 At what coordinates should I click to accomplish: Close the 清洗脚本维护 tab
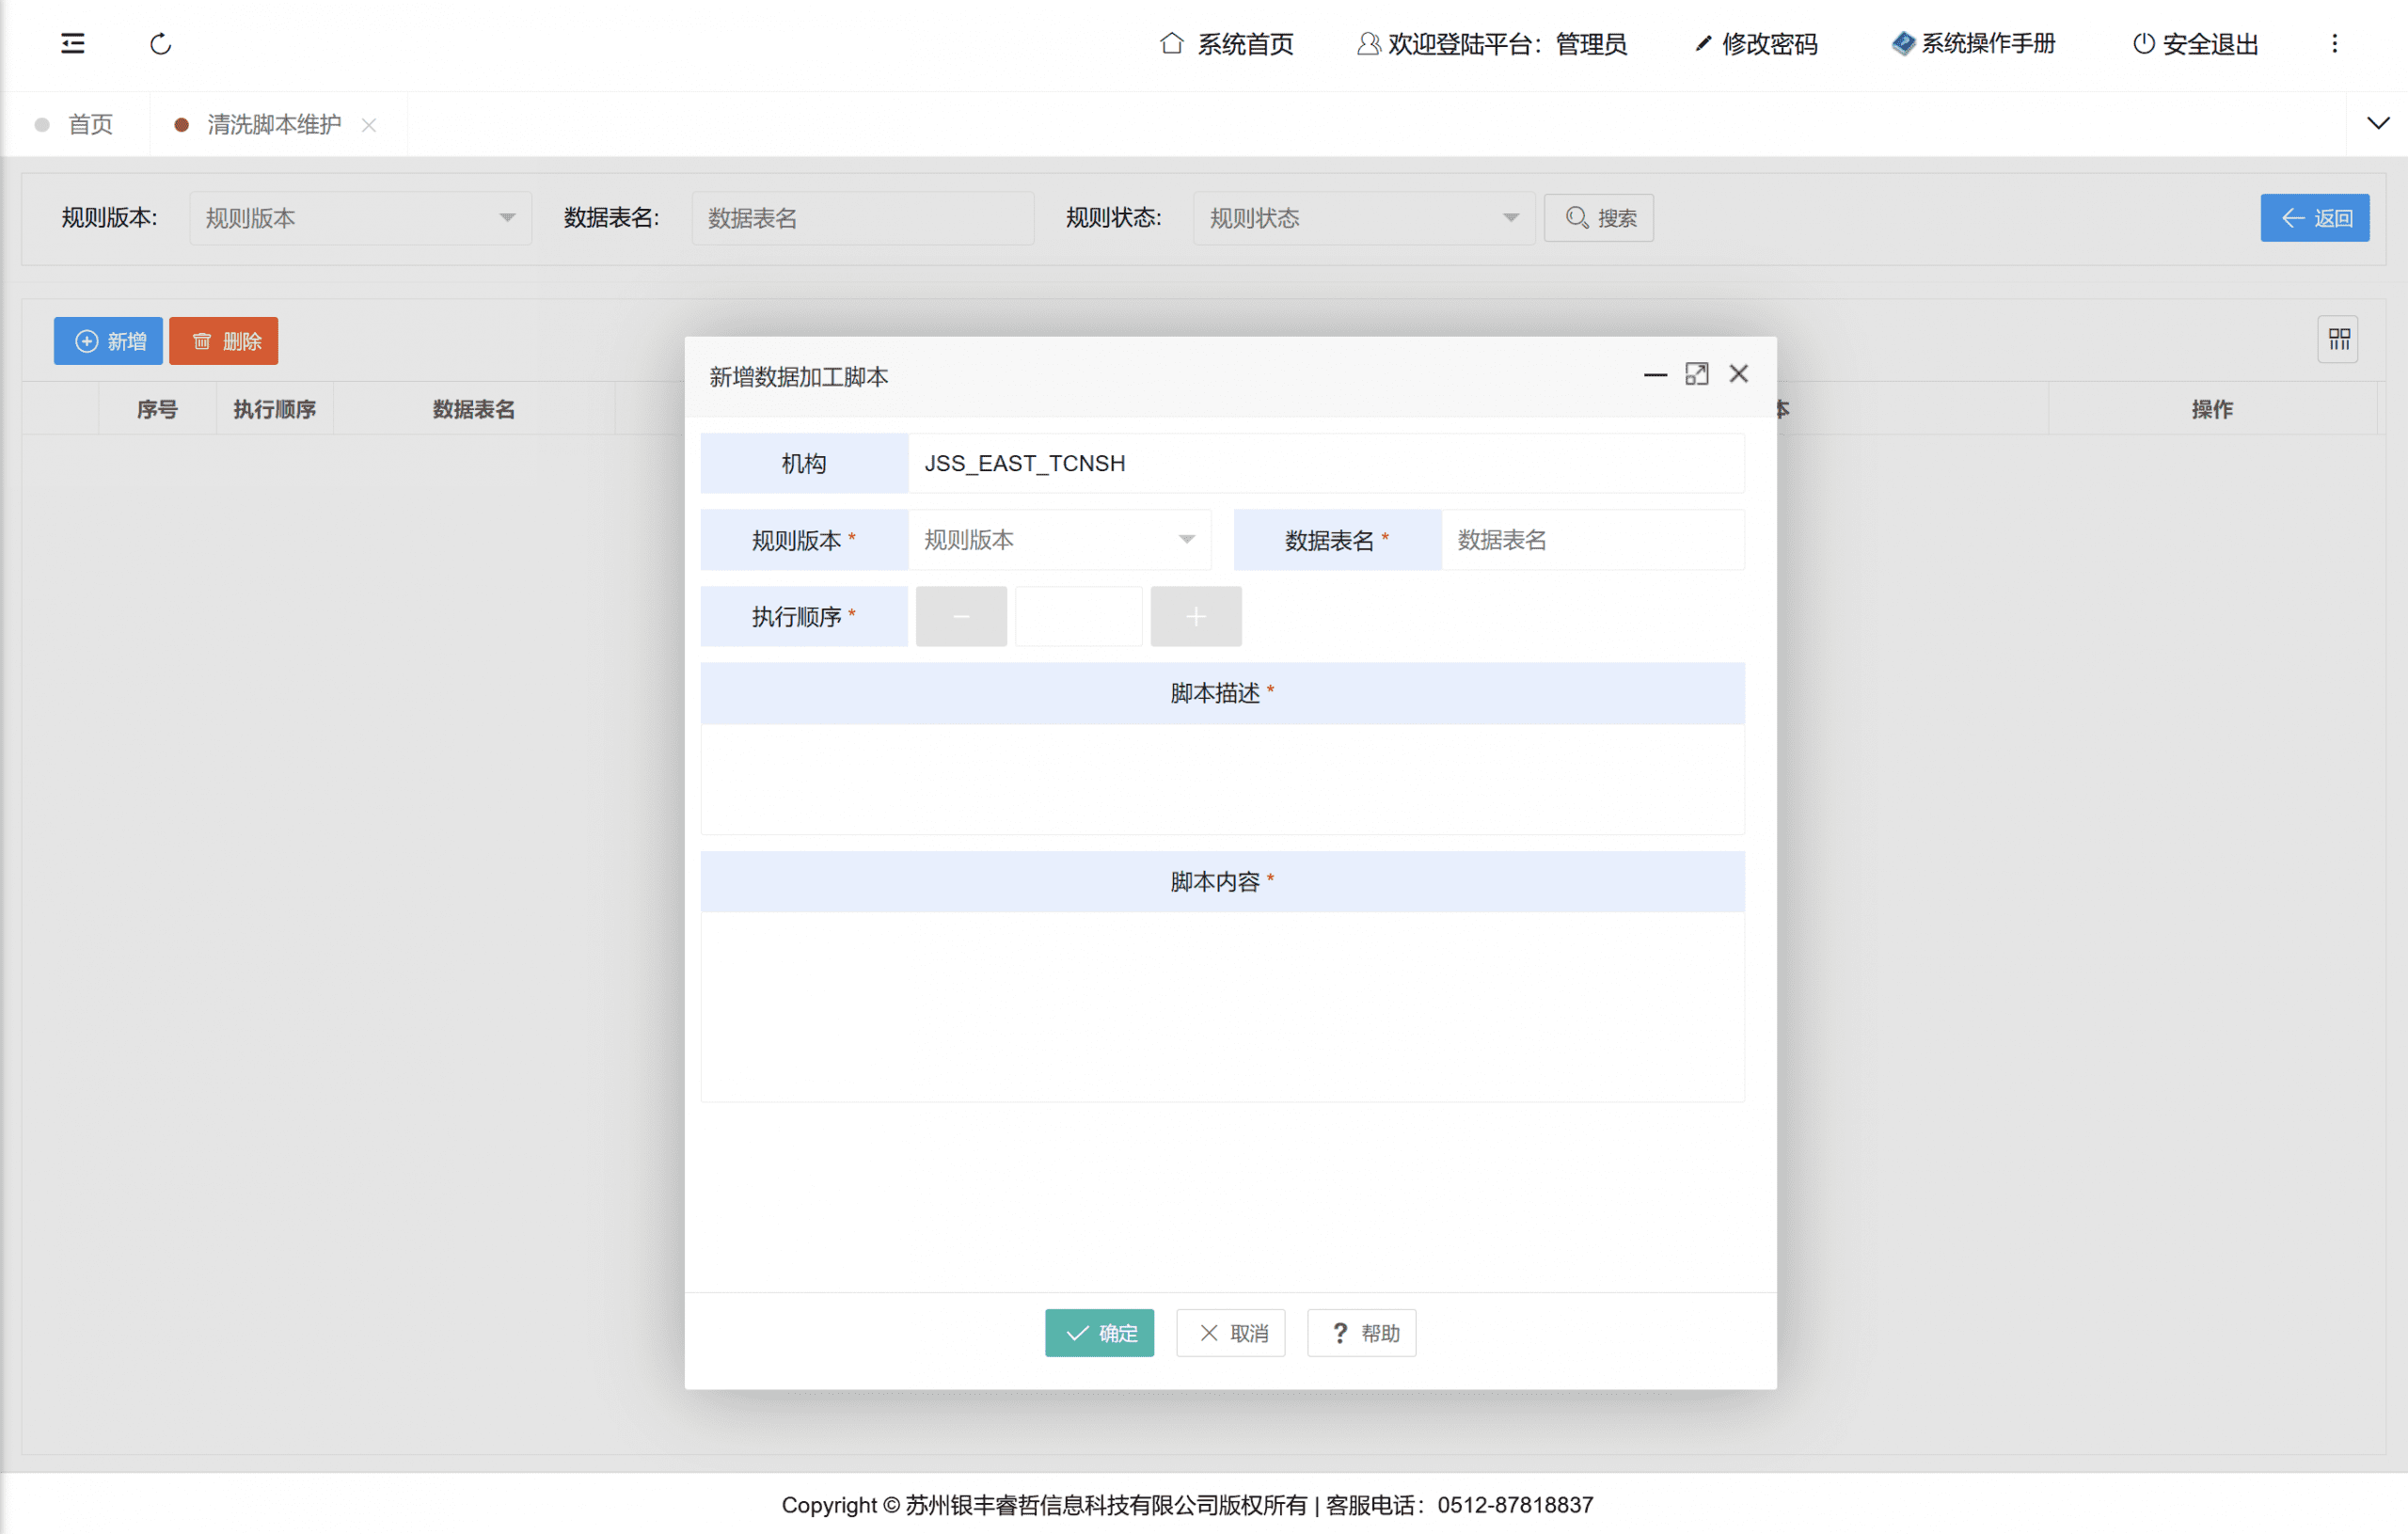[x=369, y=125]
